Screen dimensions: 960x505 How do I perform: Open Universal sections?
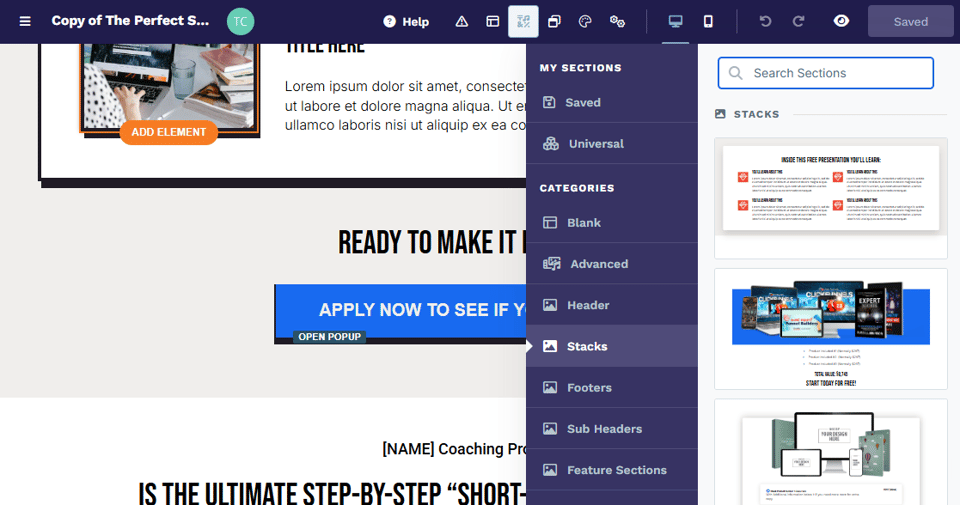pos(612,143)
